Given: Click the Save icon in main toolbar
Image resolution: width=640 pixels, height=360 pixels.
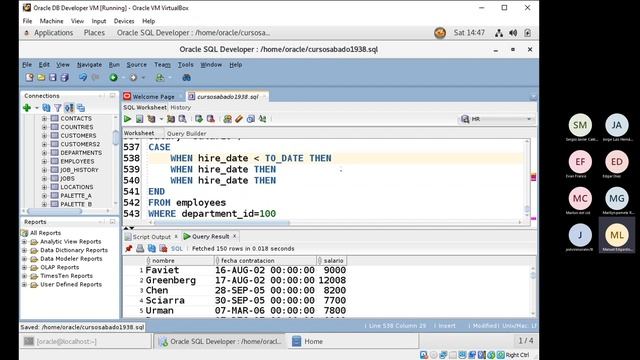Looking at the screenshot, I should (x=53, y=77).
